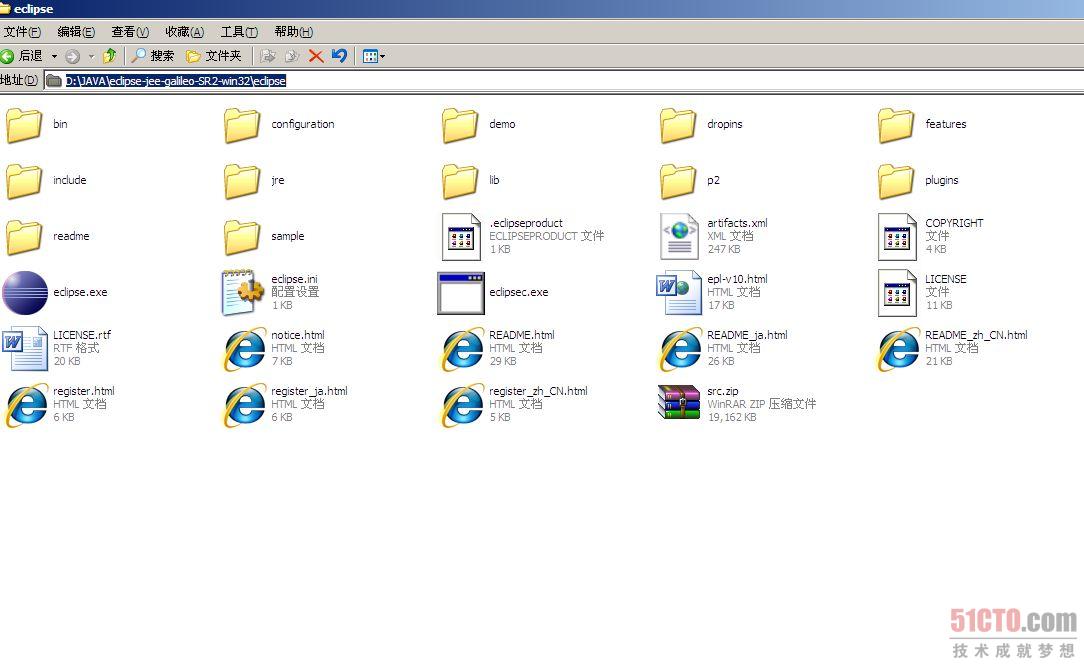Open the LICENSE.rtf document
The width and height of the screenshot is (1084, 667).
[x=25, y=349]
